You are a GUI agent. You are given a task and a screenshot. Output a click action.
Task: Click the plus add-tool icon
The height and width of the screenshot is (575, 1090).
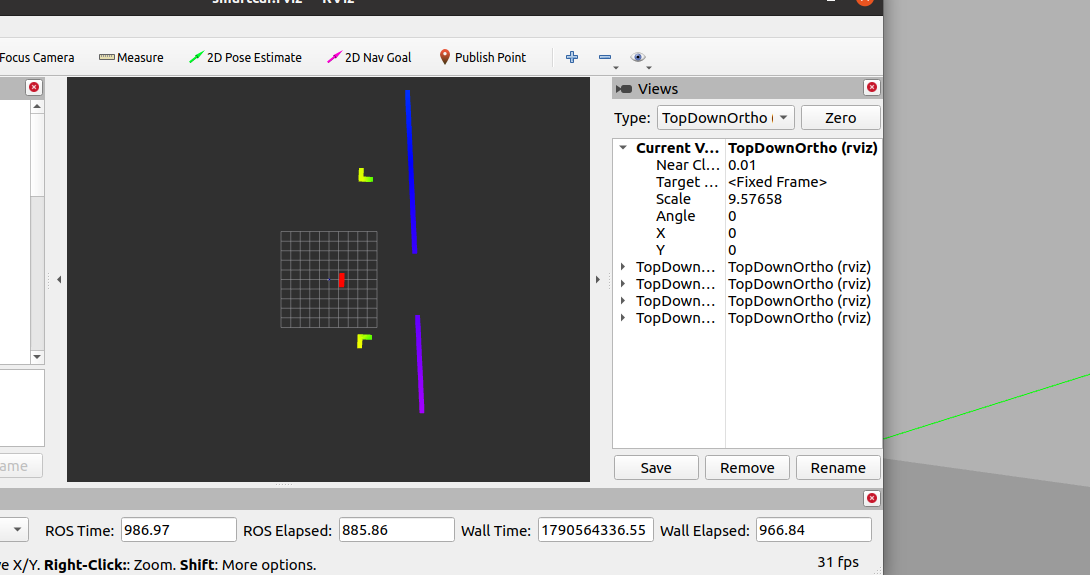tap(572, 57)
